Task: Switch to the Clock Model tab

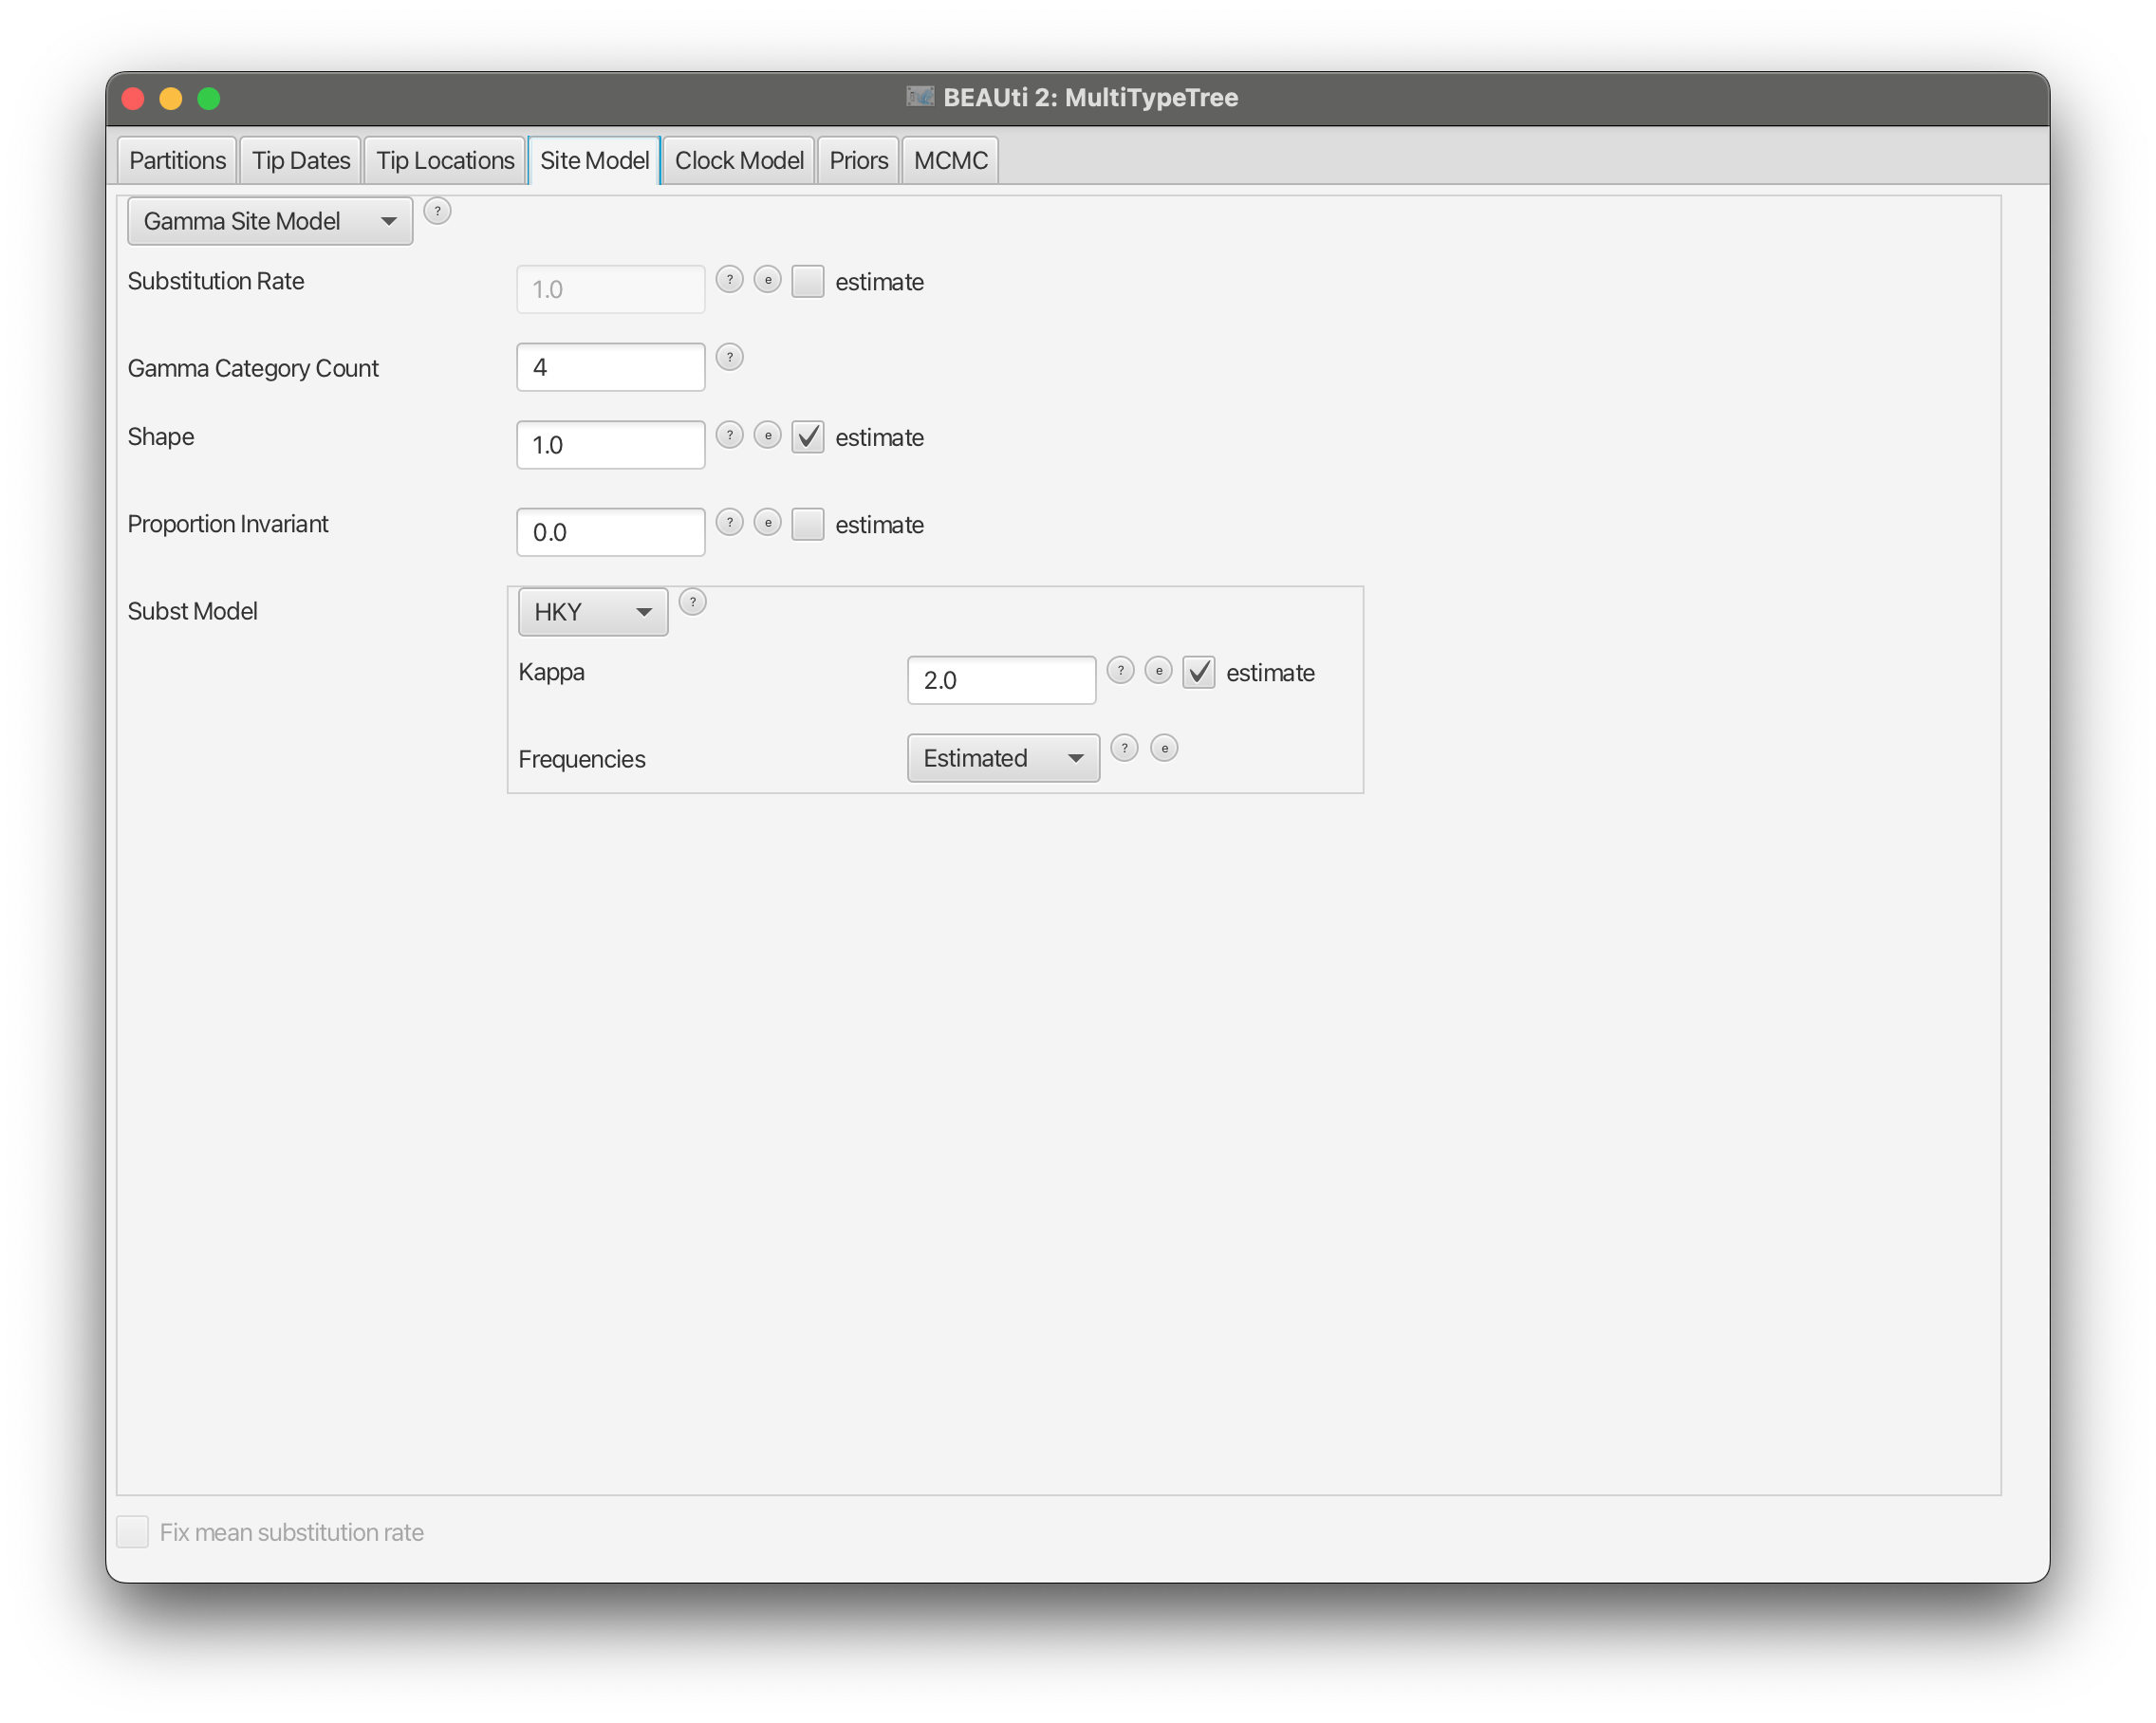Action: 738,161
